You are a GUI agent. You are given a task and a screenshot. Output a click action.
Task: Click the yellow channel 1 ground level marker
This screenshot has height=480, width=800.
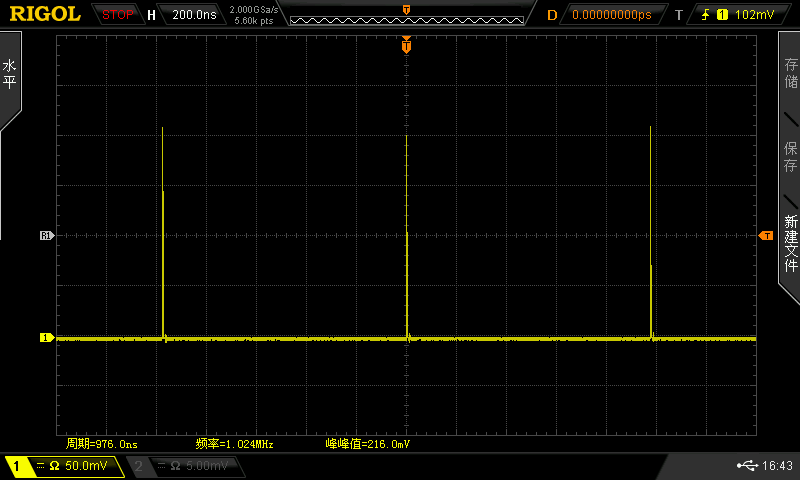pos(47,337)
